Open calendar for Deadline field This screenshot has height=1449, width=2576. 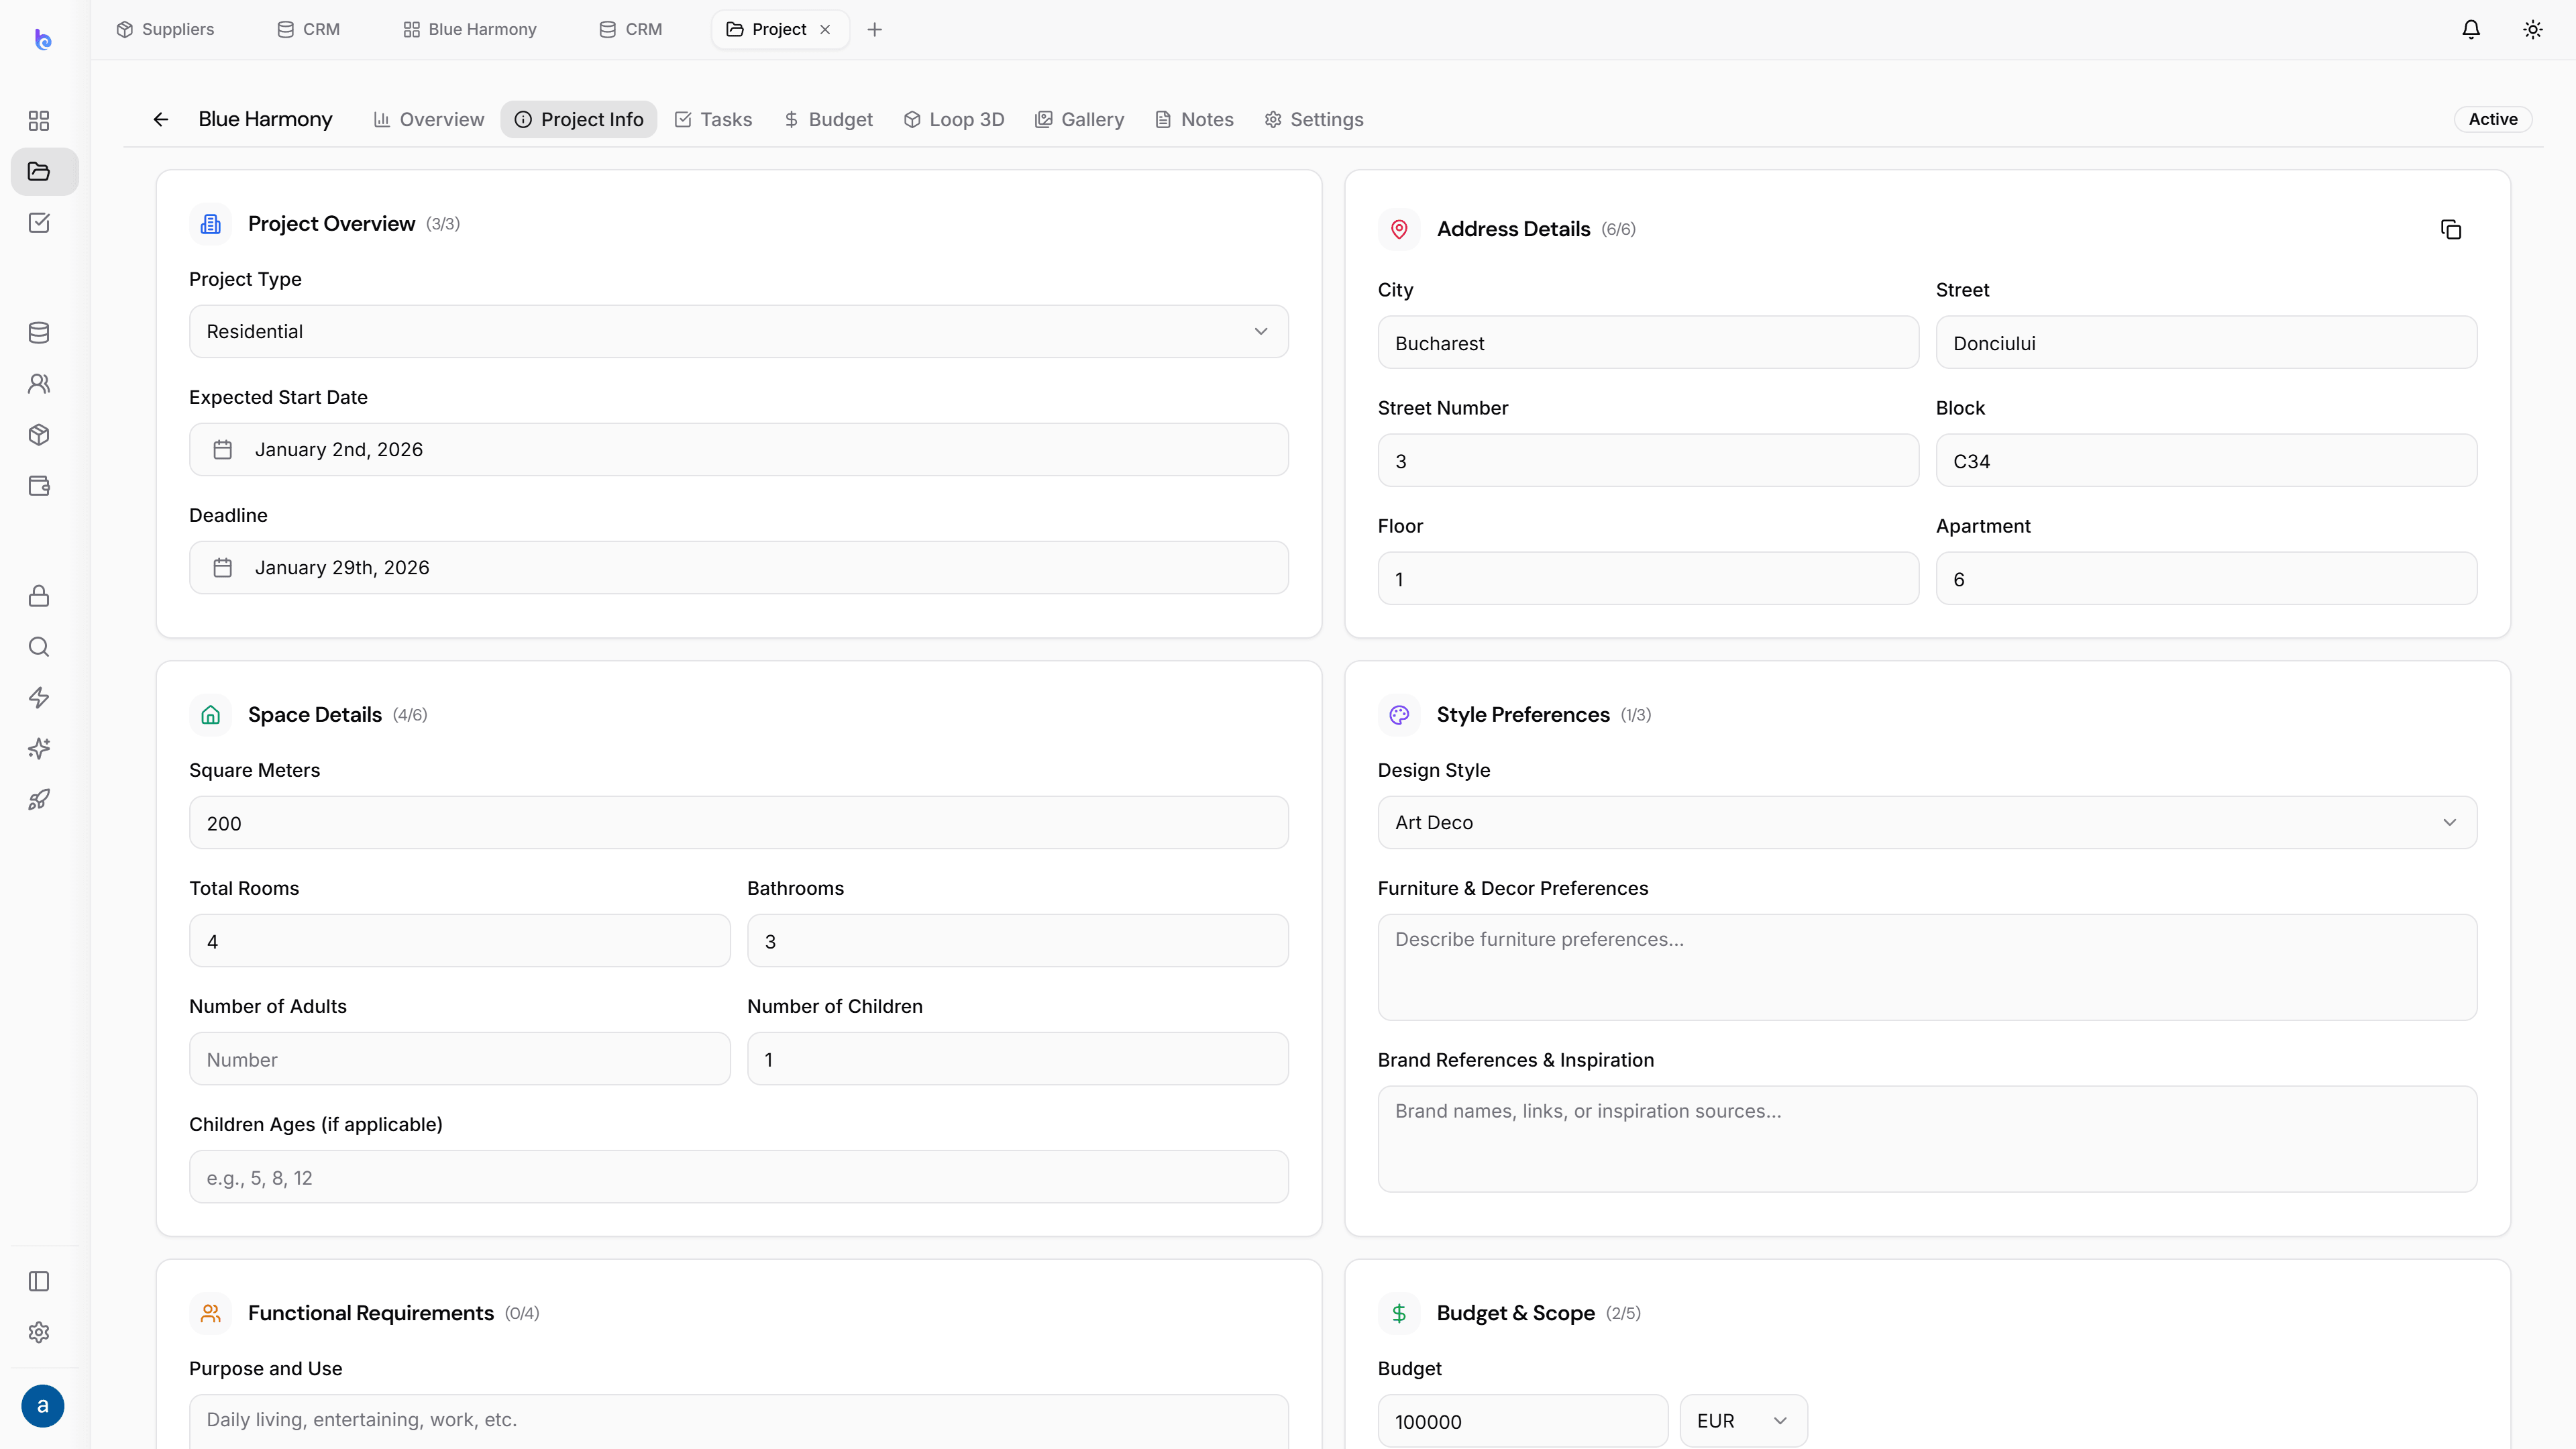223,568
